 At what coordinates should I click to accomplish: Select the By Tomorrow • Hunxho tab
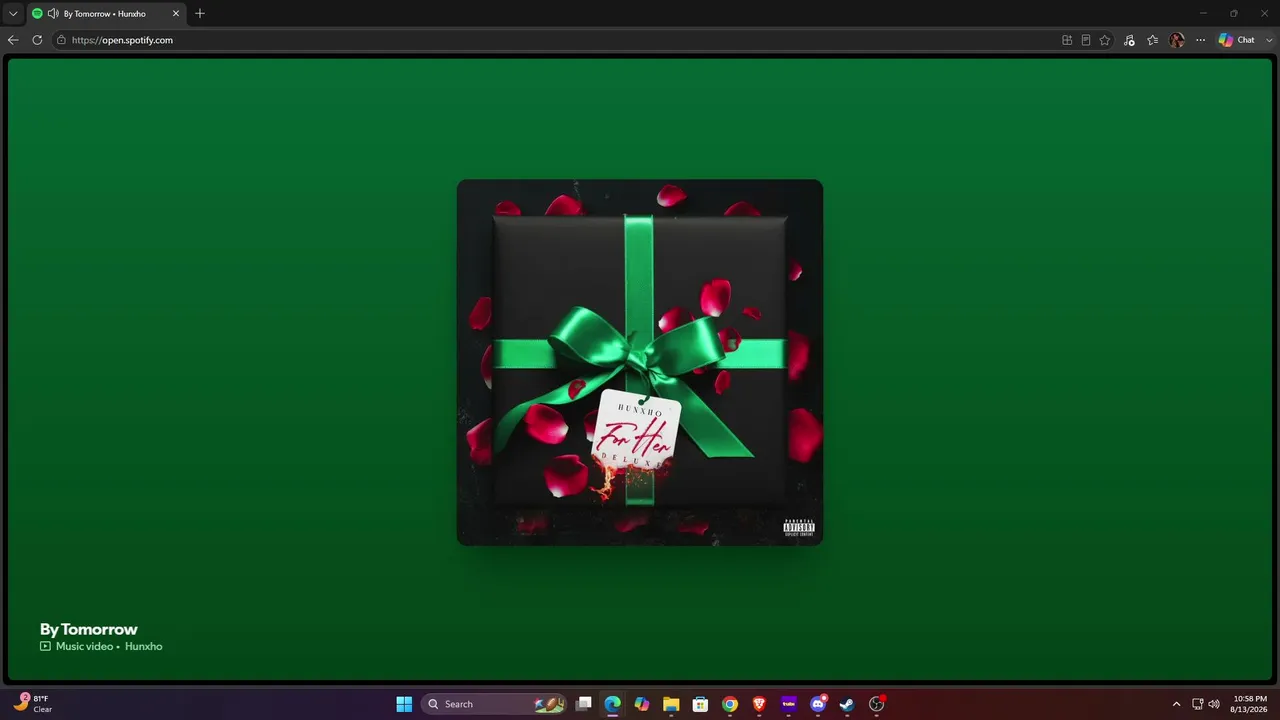[x=105, y=14]
